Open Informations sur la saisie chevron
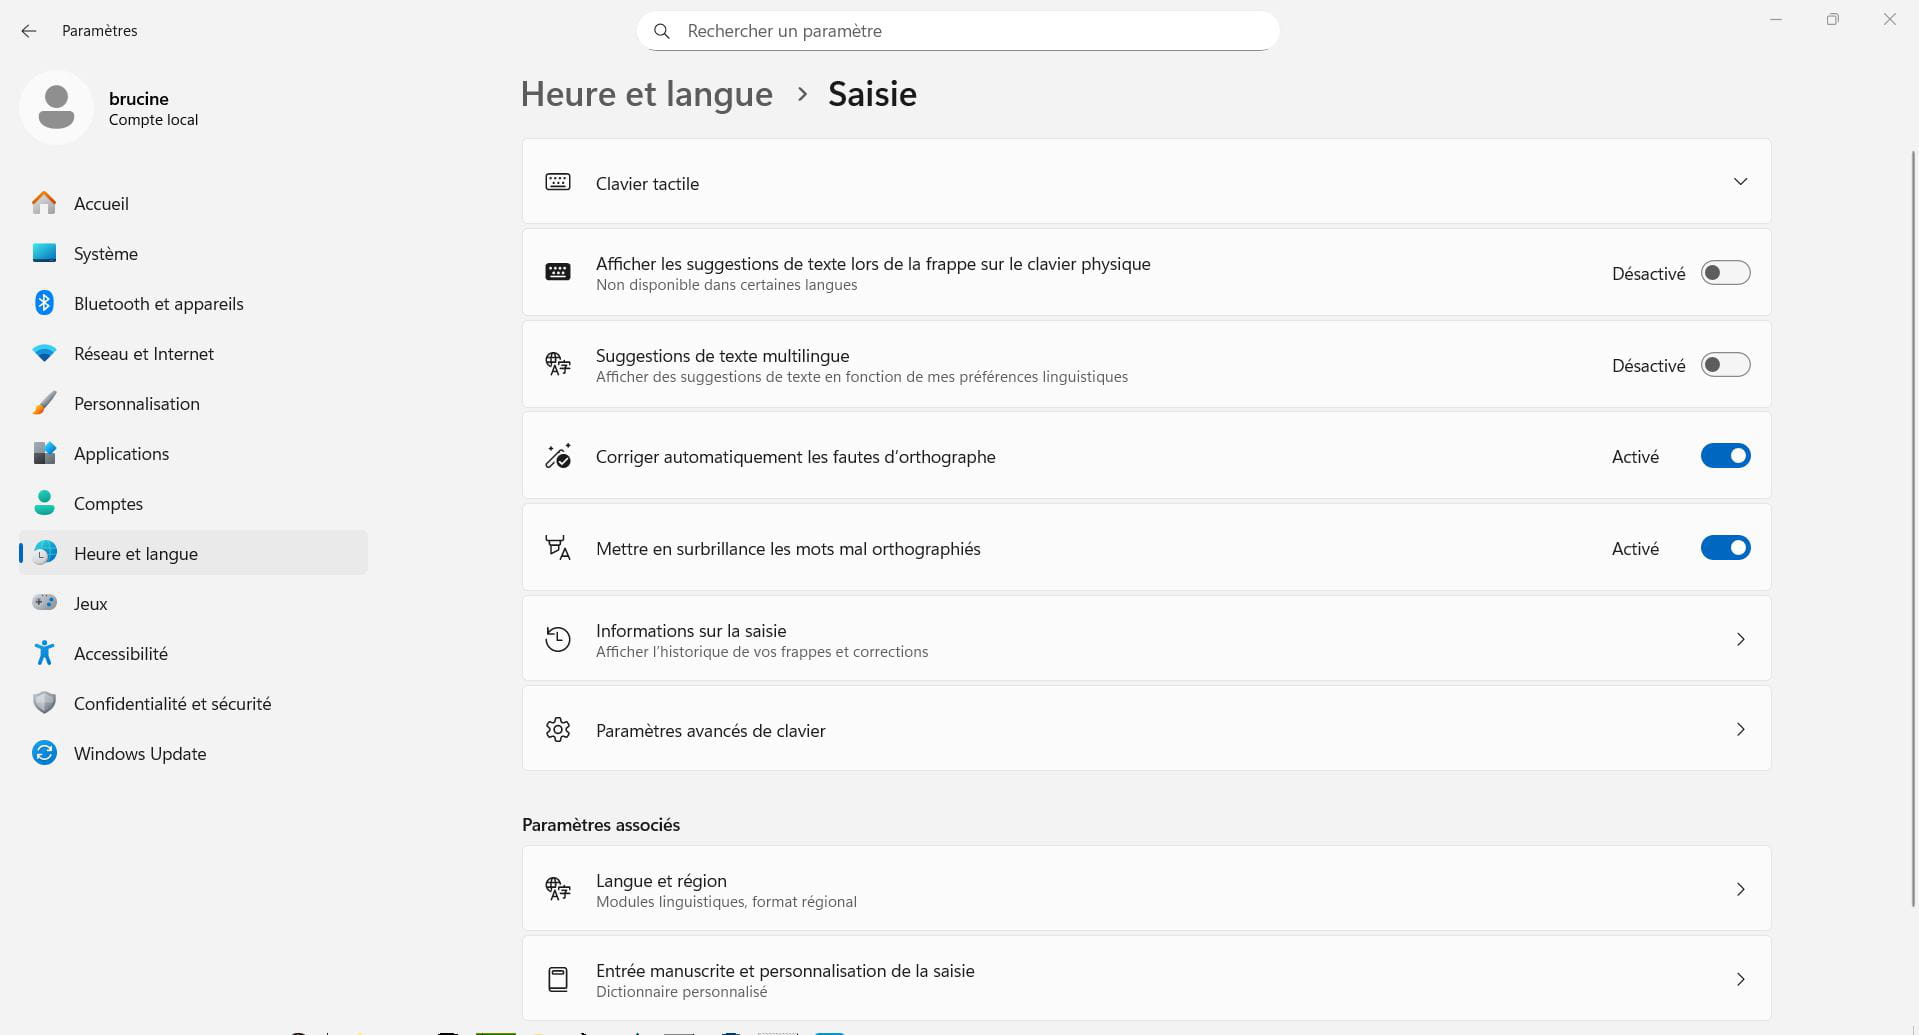Image resolution: width=1919 pixels, height=1035 pixels. click(1740, 639)
